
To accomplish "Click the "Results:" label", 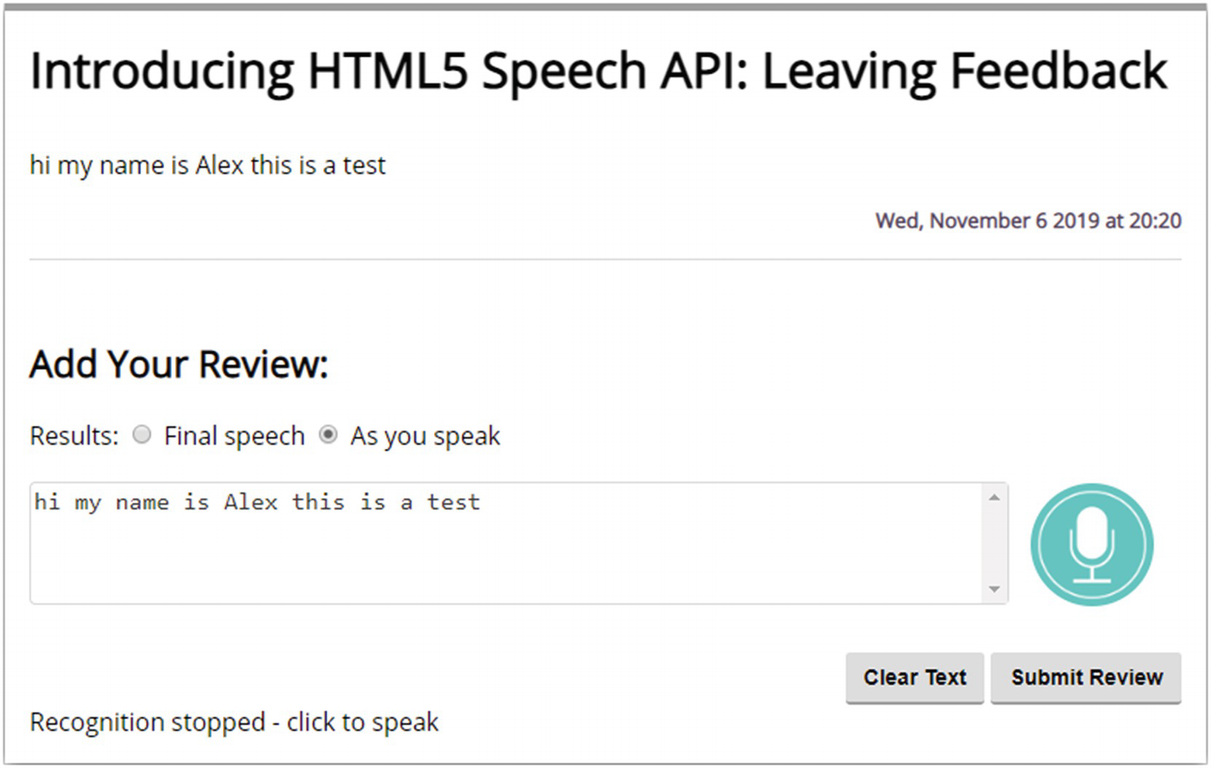I will (x=74, y=437).
